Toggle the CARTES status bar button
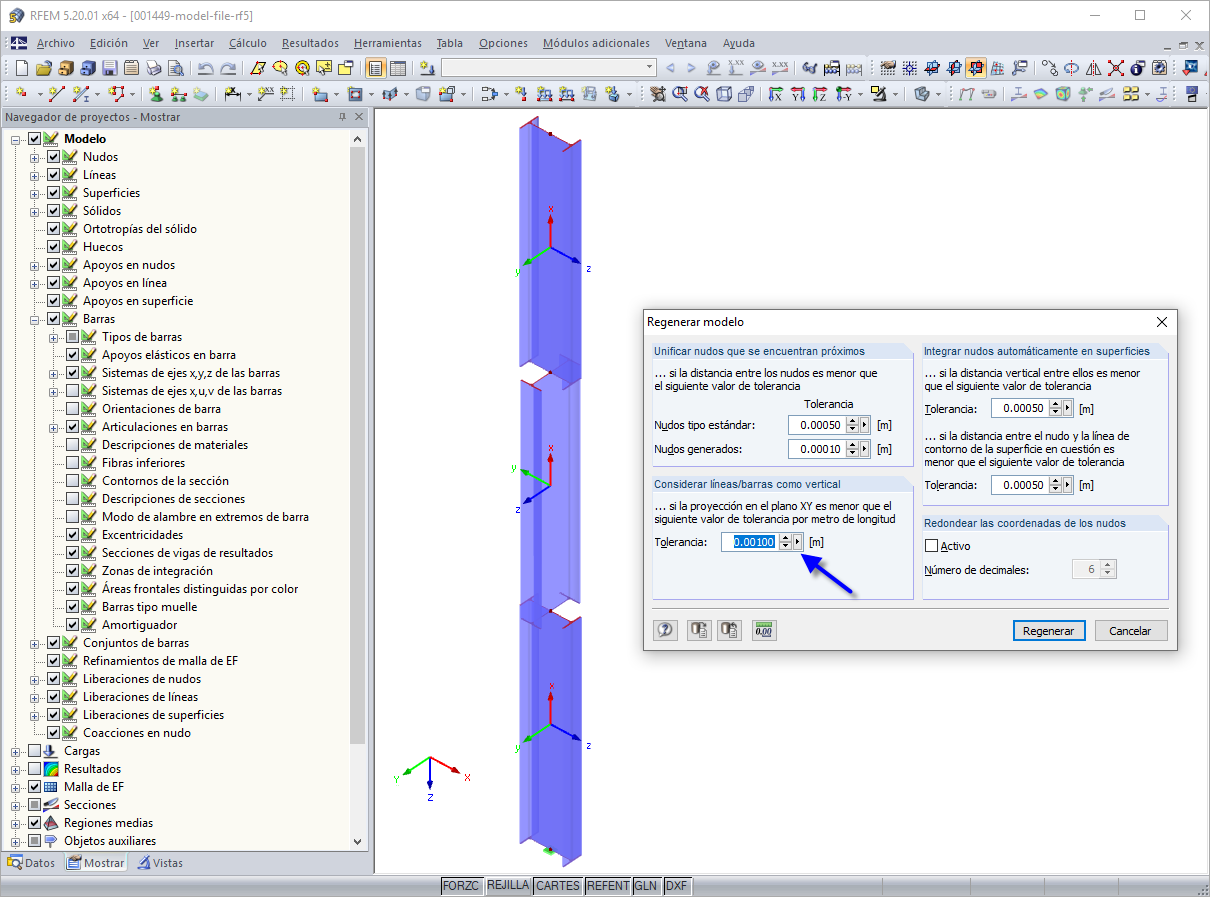Image resolution: width=1210 pixels, height=897 pixels. [x=557, y=886]
